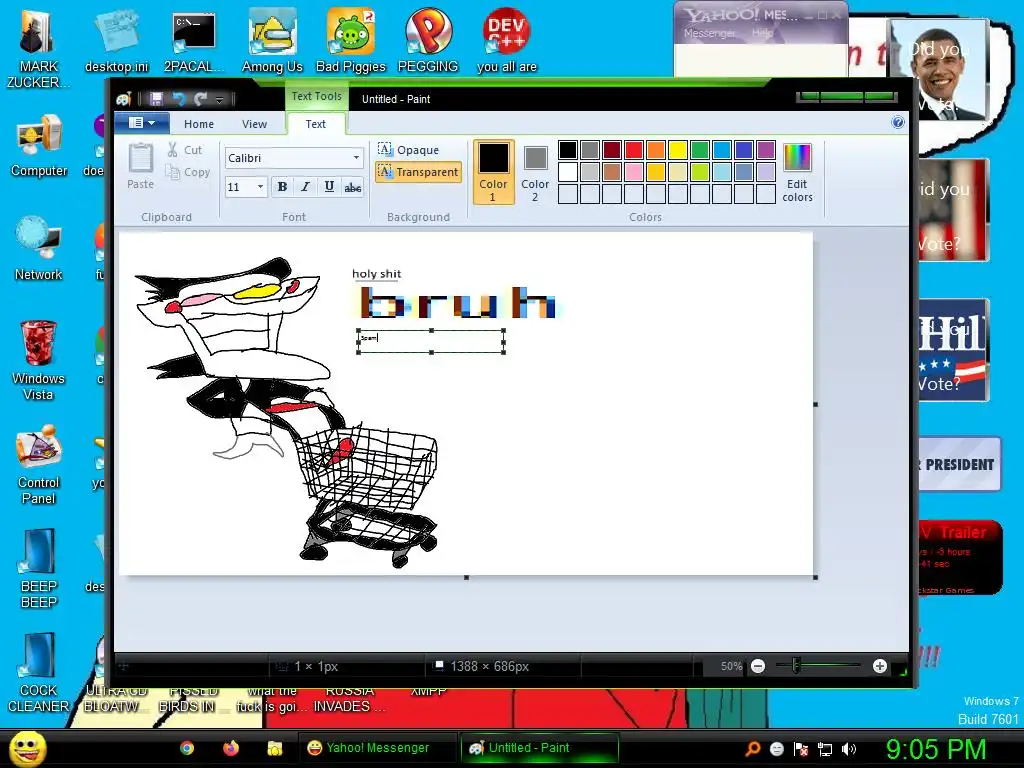Image resolution: width=1024 pixels, height=768 pixels.
Task: Launch Firefox from the taskbar
Action: (231, 748)
